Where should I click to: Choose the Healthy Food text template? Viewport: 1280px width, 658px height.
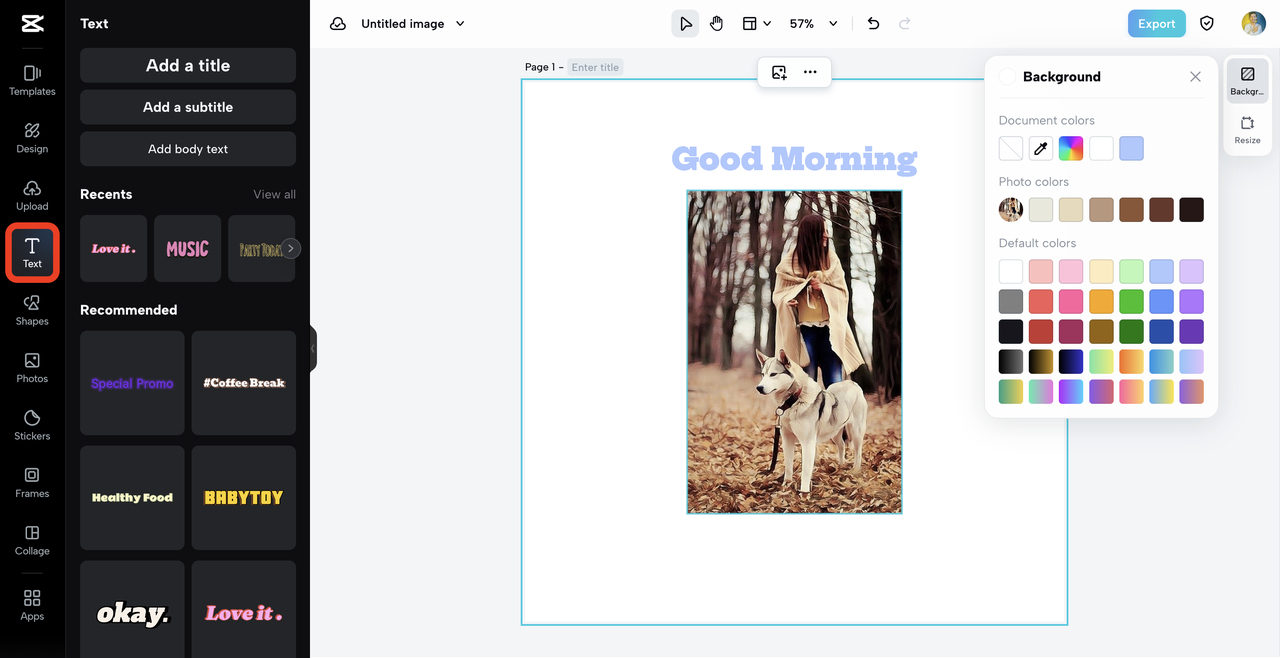pyautogui.click(x=132, y=498)
